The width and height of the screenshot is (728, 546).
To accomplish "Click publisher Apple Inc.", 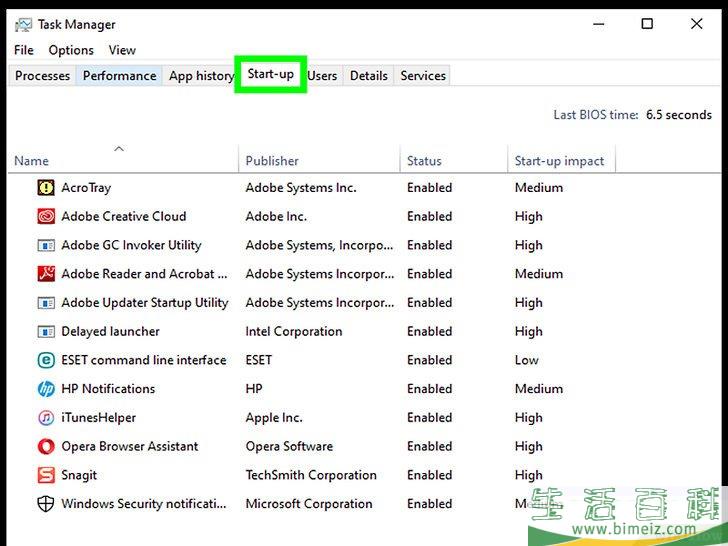I will tap(274, 418).
